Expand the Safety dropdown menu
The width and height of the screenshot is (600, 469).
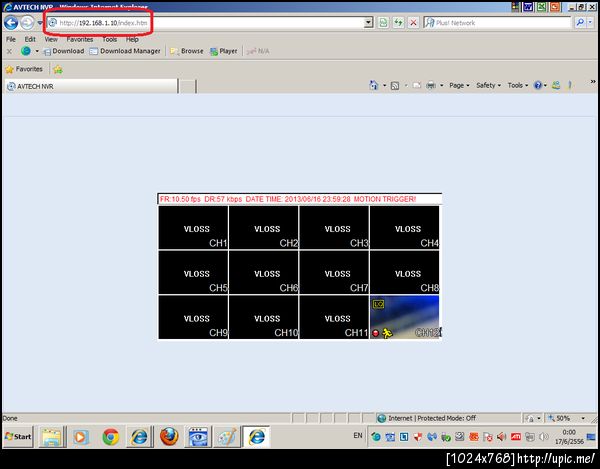point(488,85)
